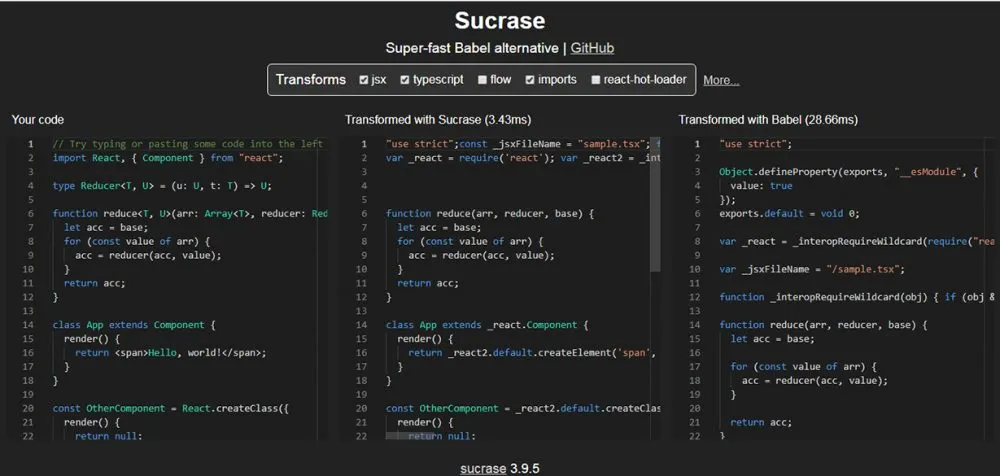Disable the typescript transform checkbox
Screen dimensions: 1000x476
coord(405,80)
